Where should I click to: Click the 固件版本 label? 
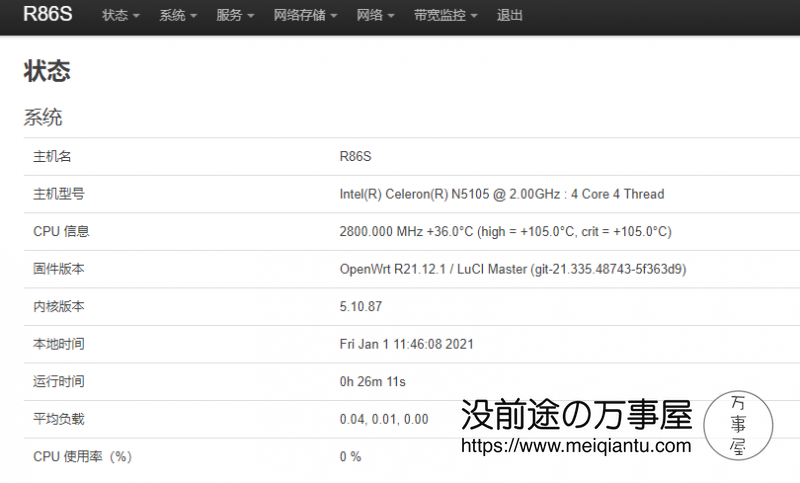click(x=59, y=269)
